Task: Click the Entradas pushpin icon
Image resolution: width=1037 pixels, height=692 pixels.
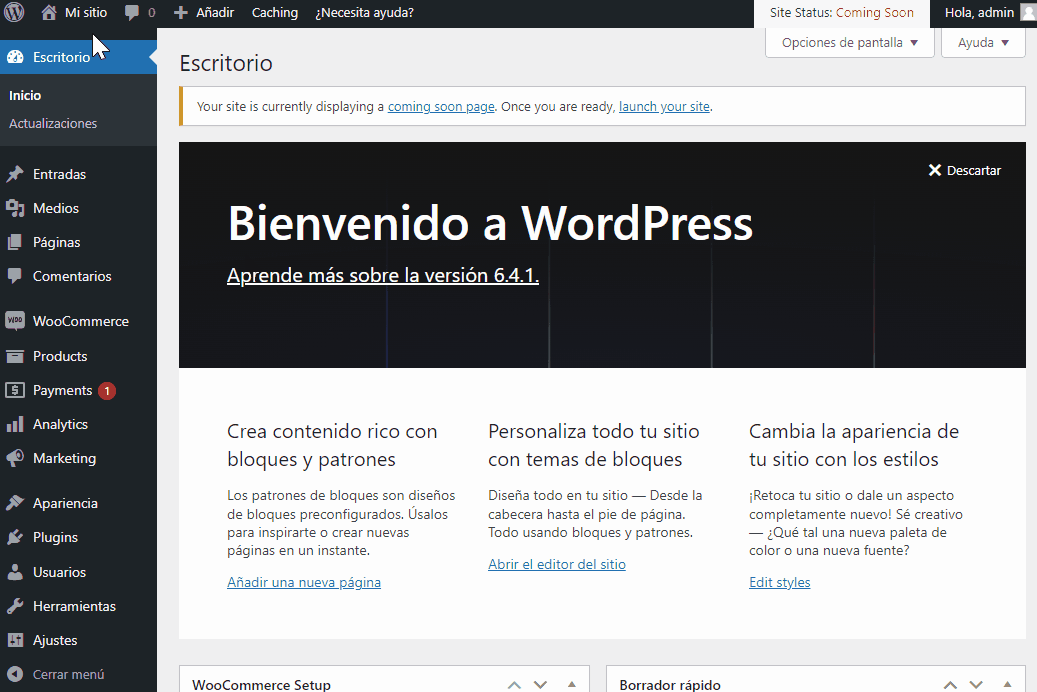Action: (15, 174)
